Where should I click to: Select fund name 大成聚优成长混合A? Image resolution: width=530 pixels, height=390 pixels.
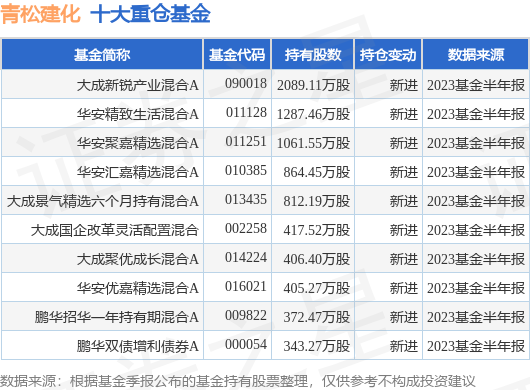point(138,259)
